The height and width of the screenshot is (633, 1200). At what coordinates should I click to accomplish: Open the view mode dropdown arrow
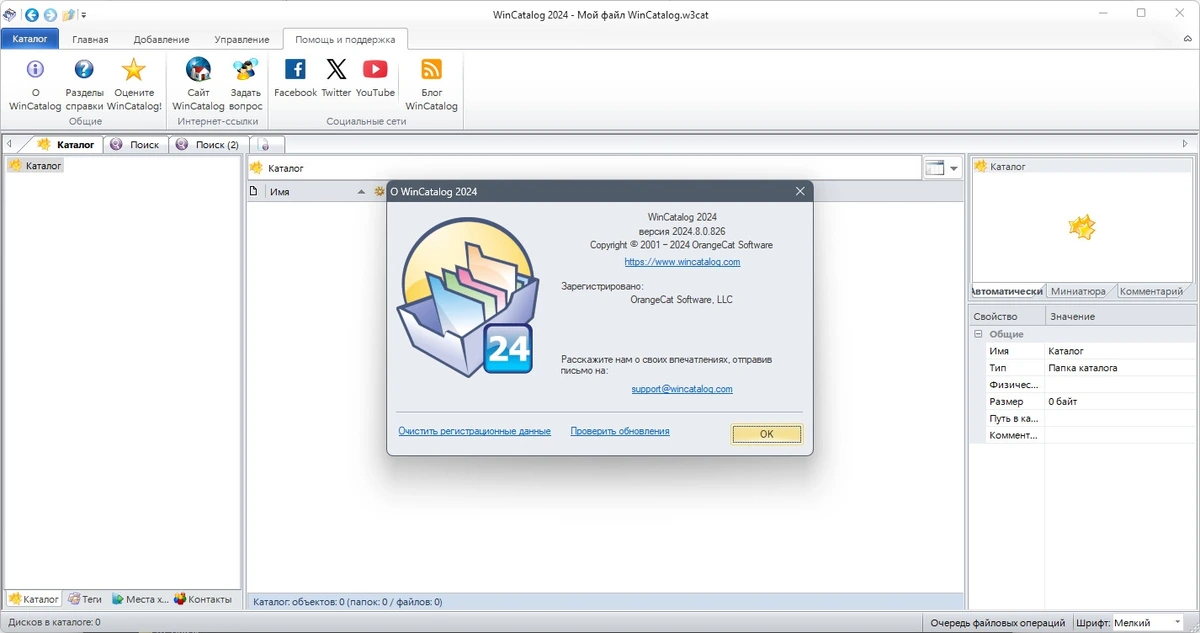click(954, 168)
